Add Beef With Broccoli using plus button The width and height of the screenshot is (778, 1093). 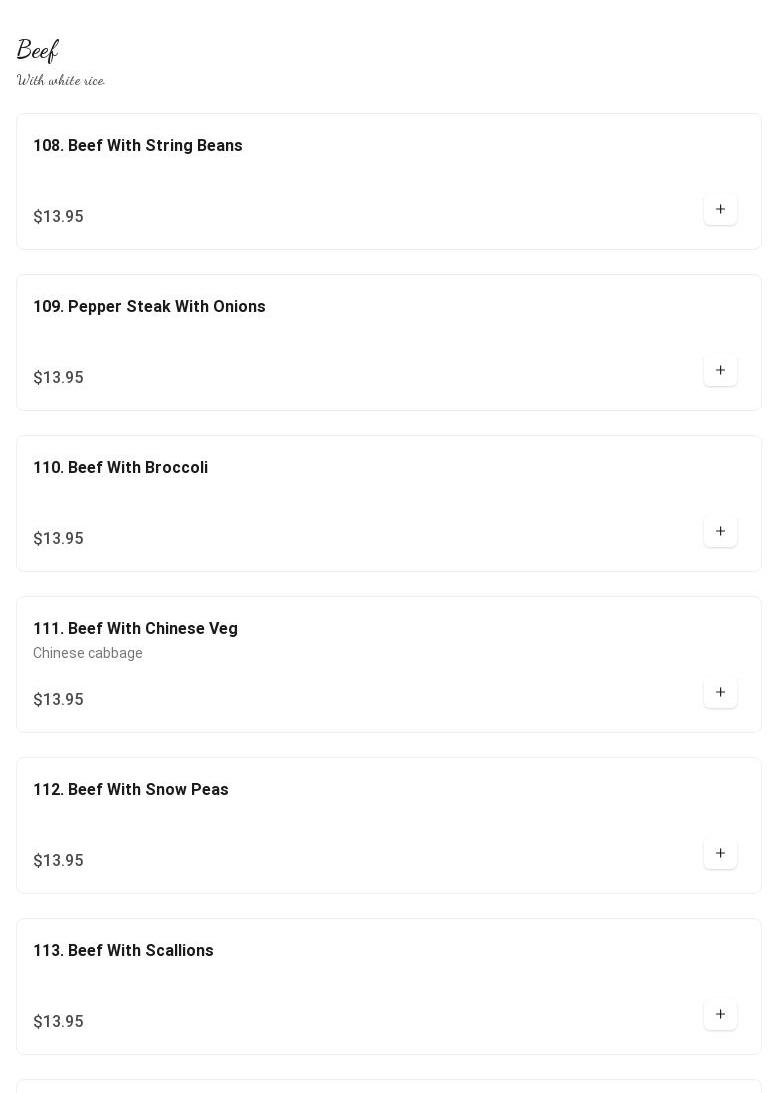point(720,532)
